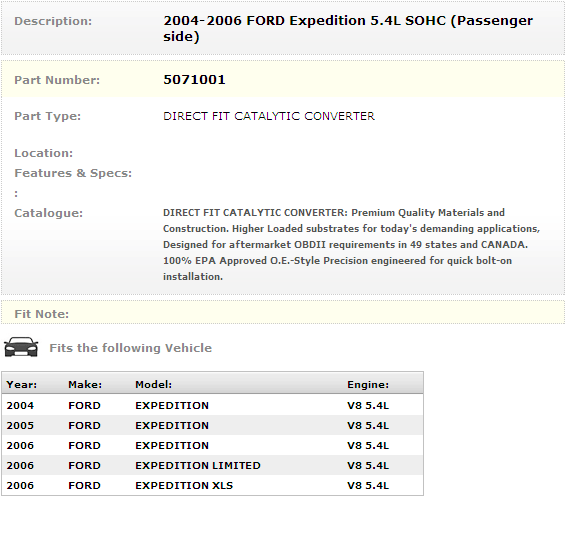The image size is (570, 536).
Task: Click the Engine column header
Action: [368, 384]
